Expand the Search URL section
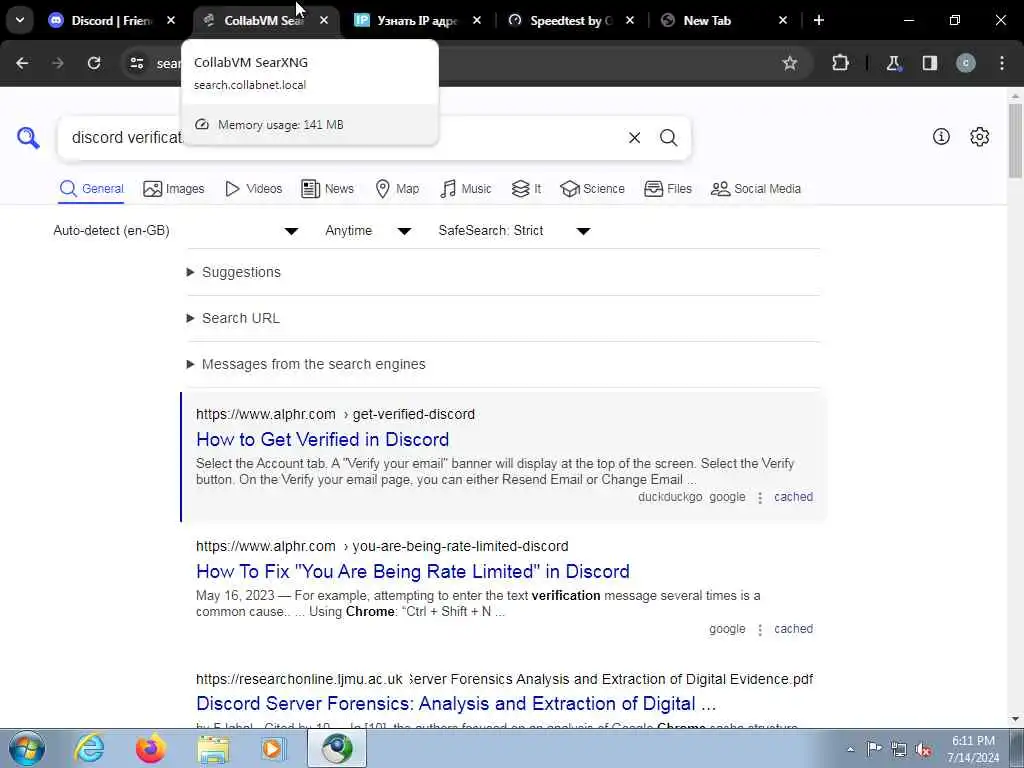Image resolution: width=1024 pixels, height=768 pixels. [240, 318]
